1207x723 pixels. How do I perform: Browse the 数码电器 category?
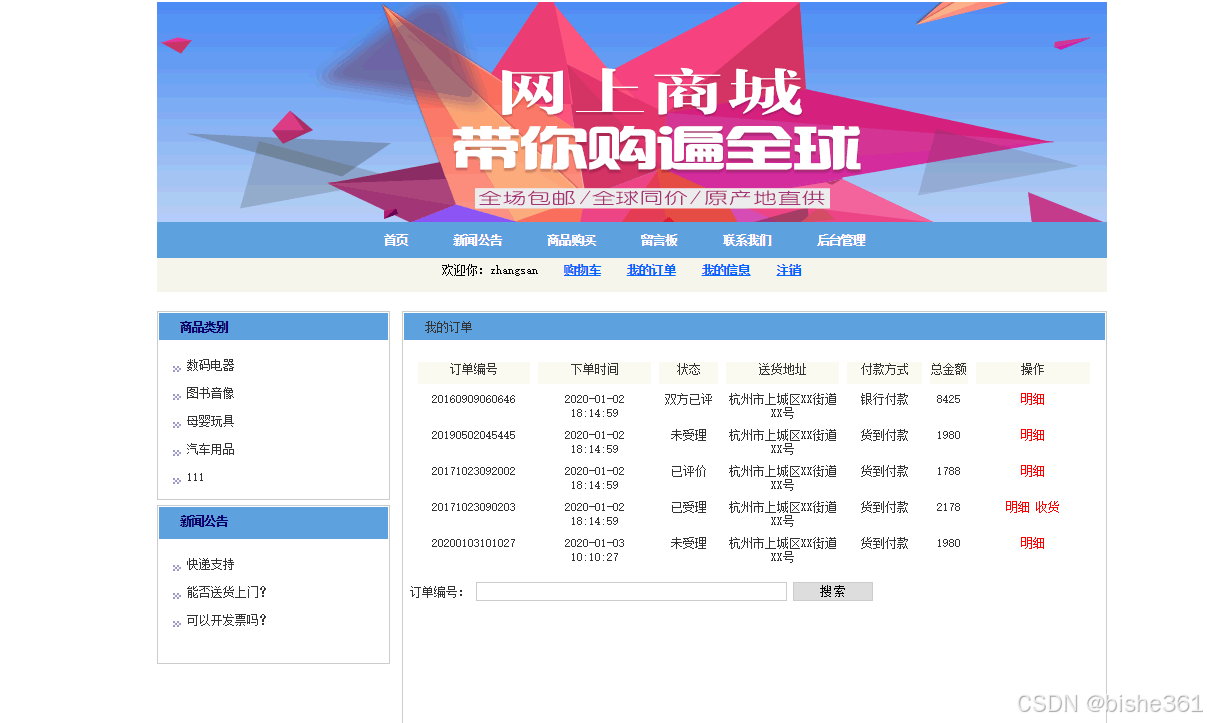pyautogui.click(x=210, y=366)
